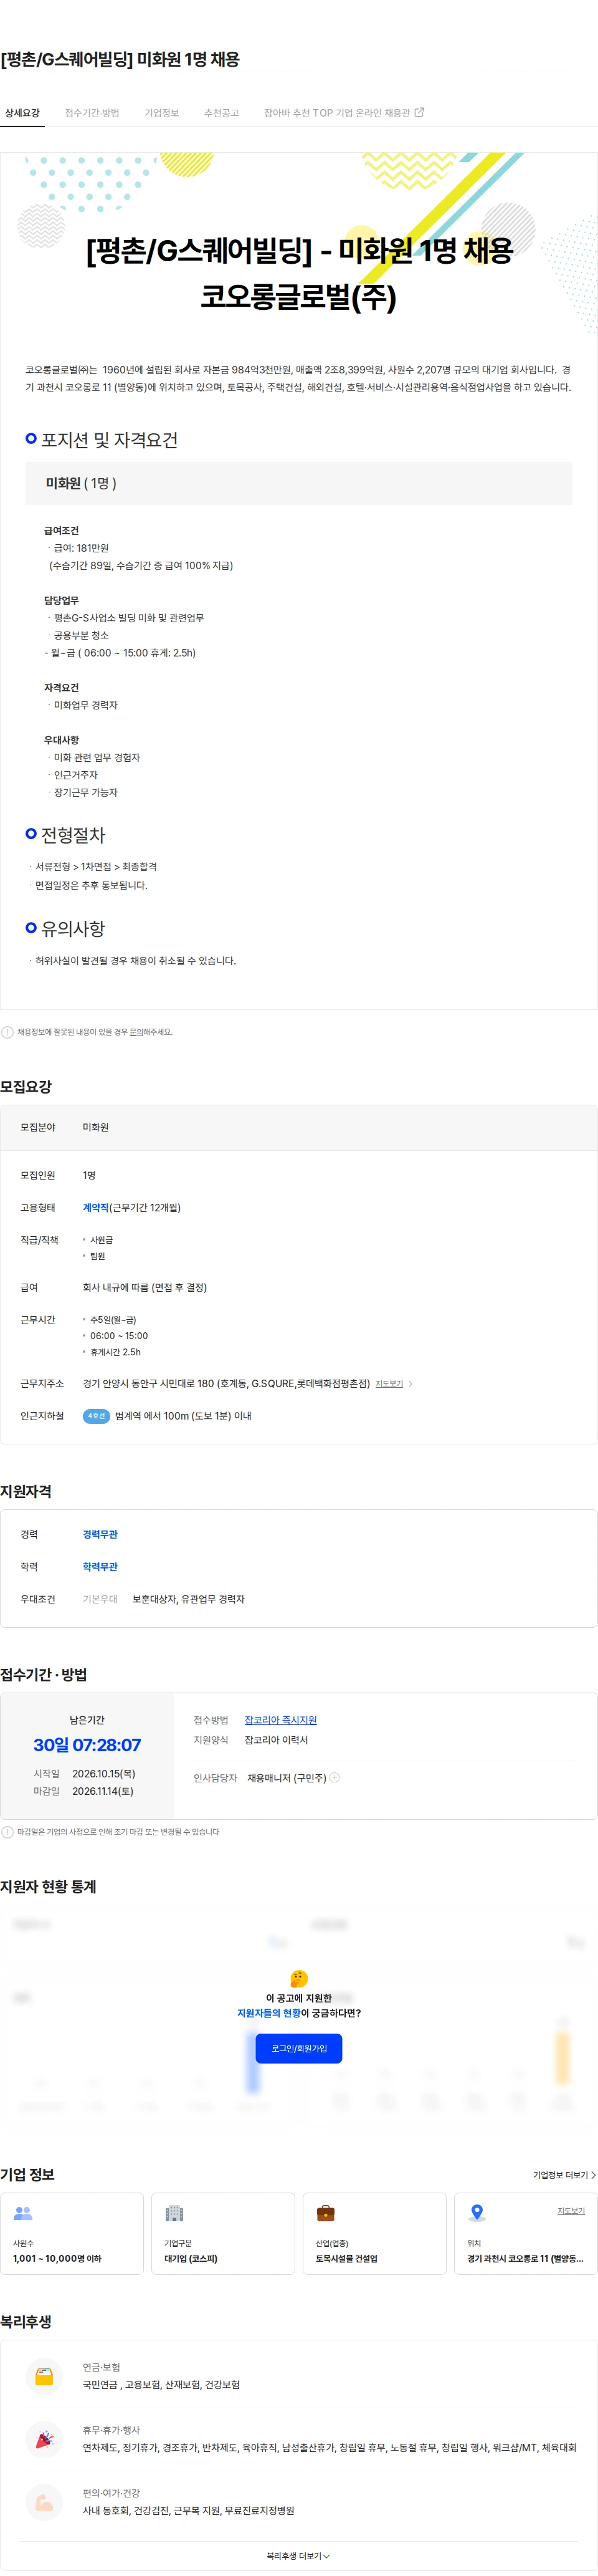The width and height of the screenshot is (598, 2576).
Task: Open 지도보기 next to the 근무지주소
Action: click(x=389, y=1384)
